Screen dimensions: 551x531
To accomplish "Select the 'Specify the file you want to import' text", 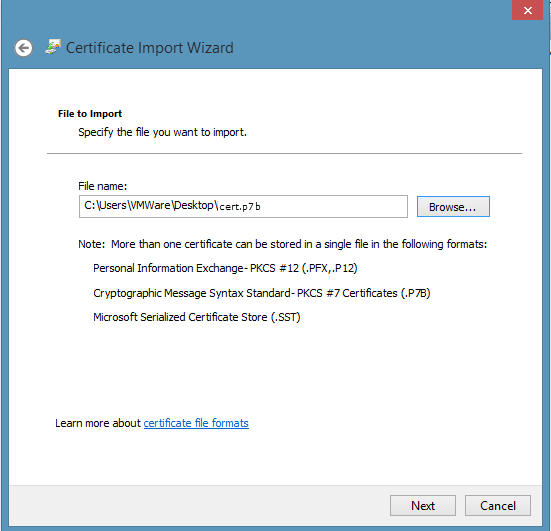I will [162, 132].
